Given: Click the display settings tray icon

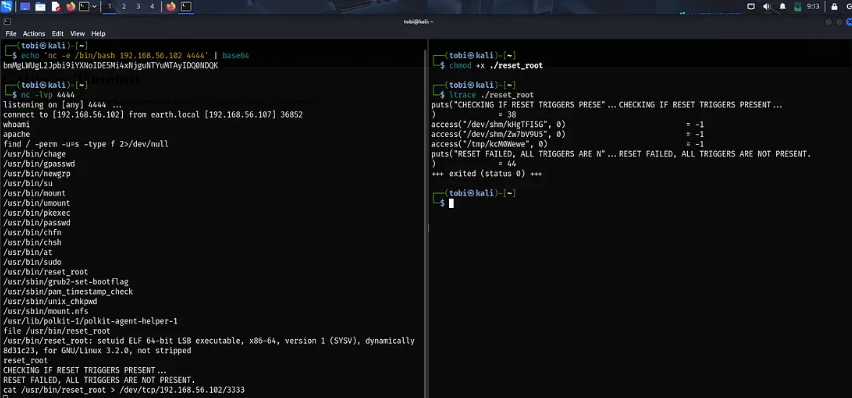Looking at the screenshot, I should coord(751,7).
